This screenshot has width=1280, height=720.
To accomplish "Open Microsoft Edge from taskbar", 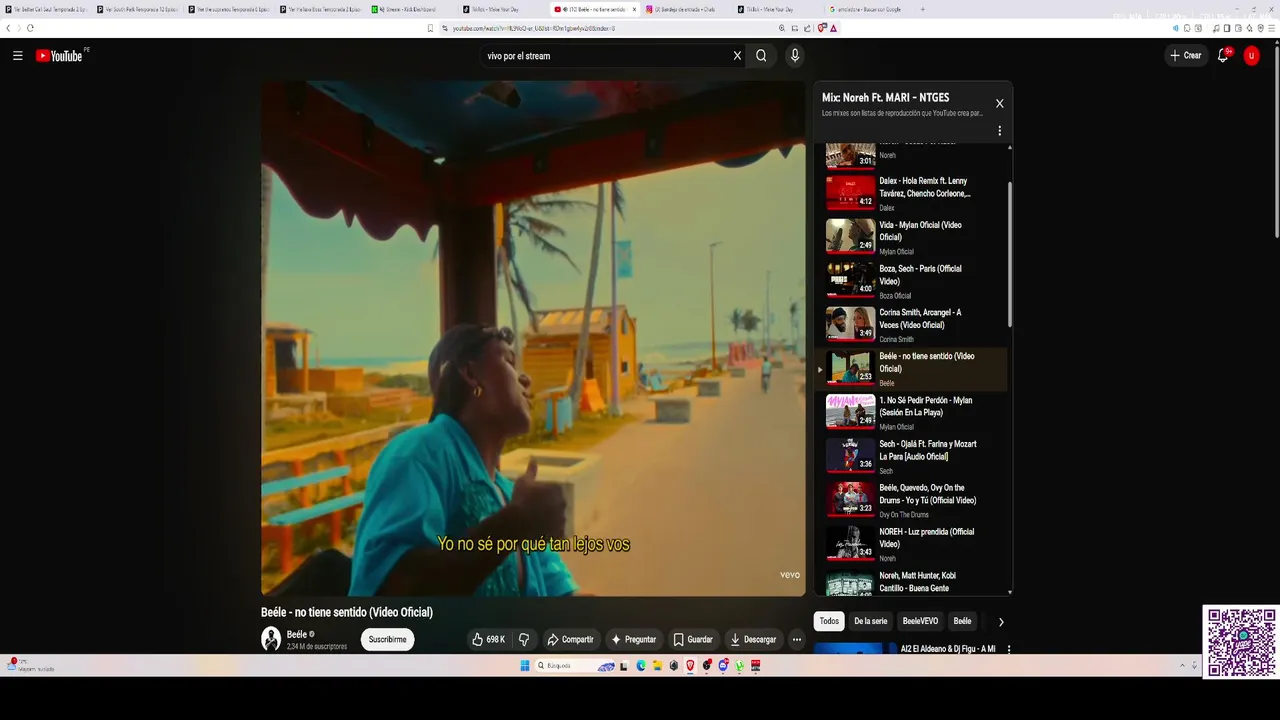I will pos(641,666).
